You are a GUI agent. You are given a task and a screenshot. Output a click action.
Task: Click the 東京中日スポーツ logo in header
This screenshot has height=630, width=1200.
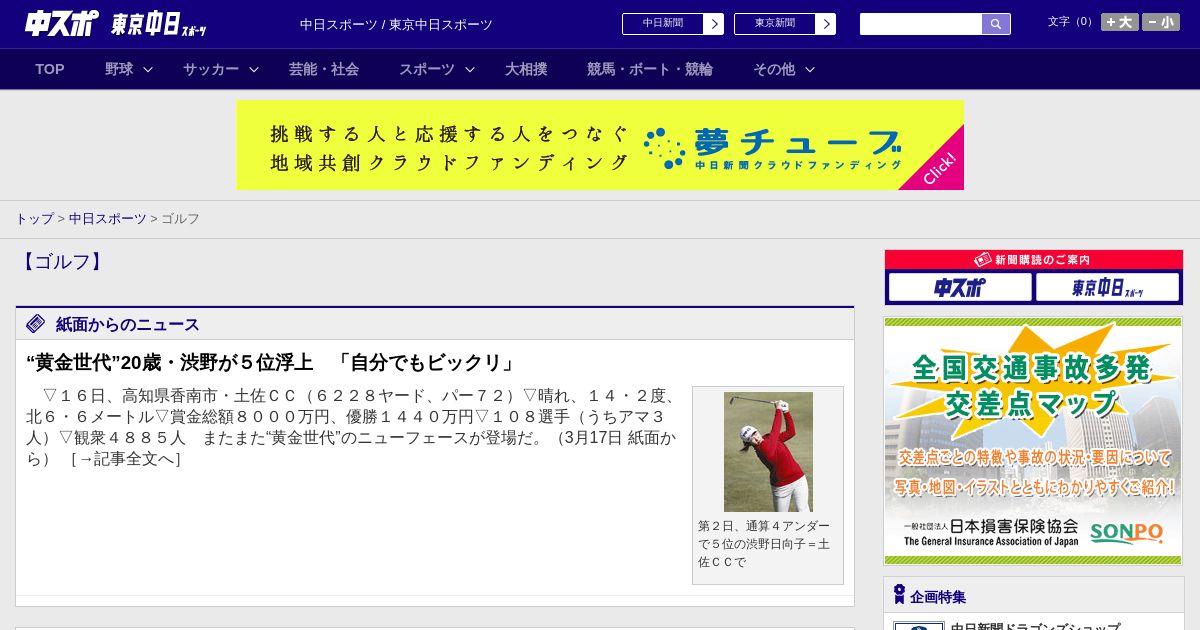(159, 24)
